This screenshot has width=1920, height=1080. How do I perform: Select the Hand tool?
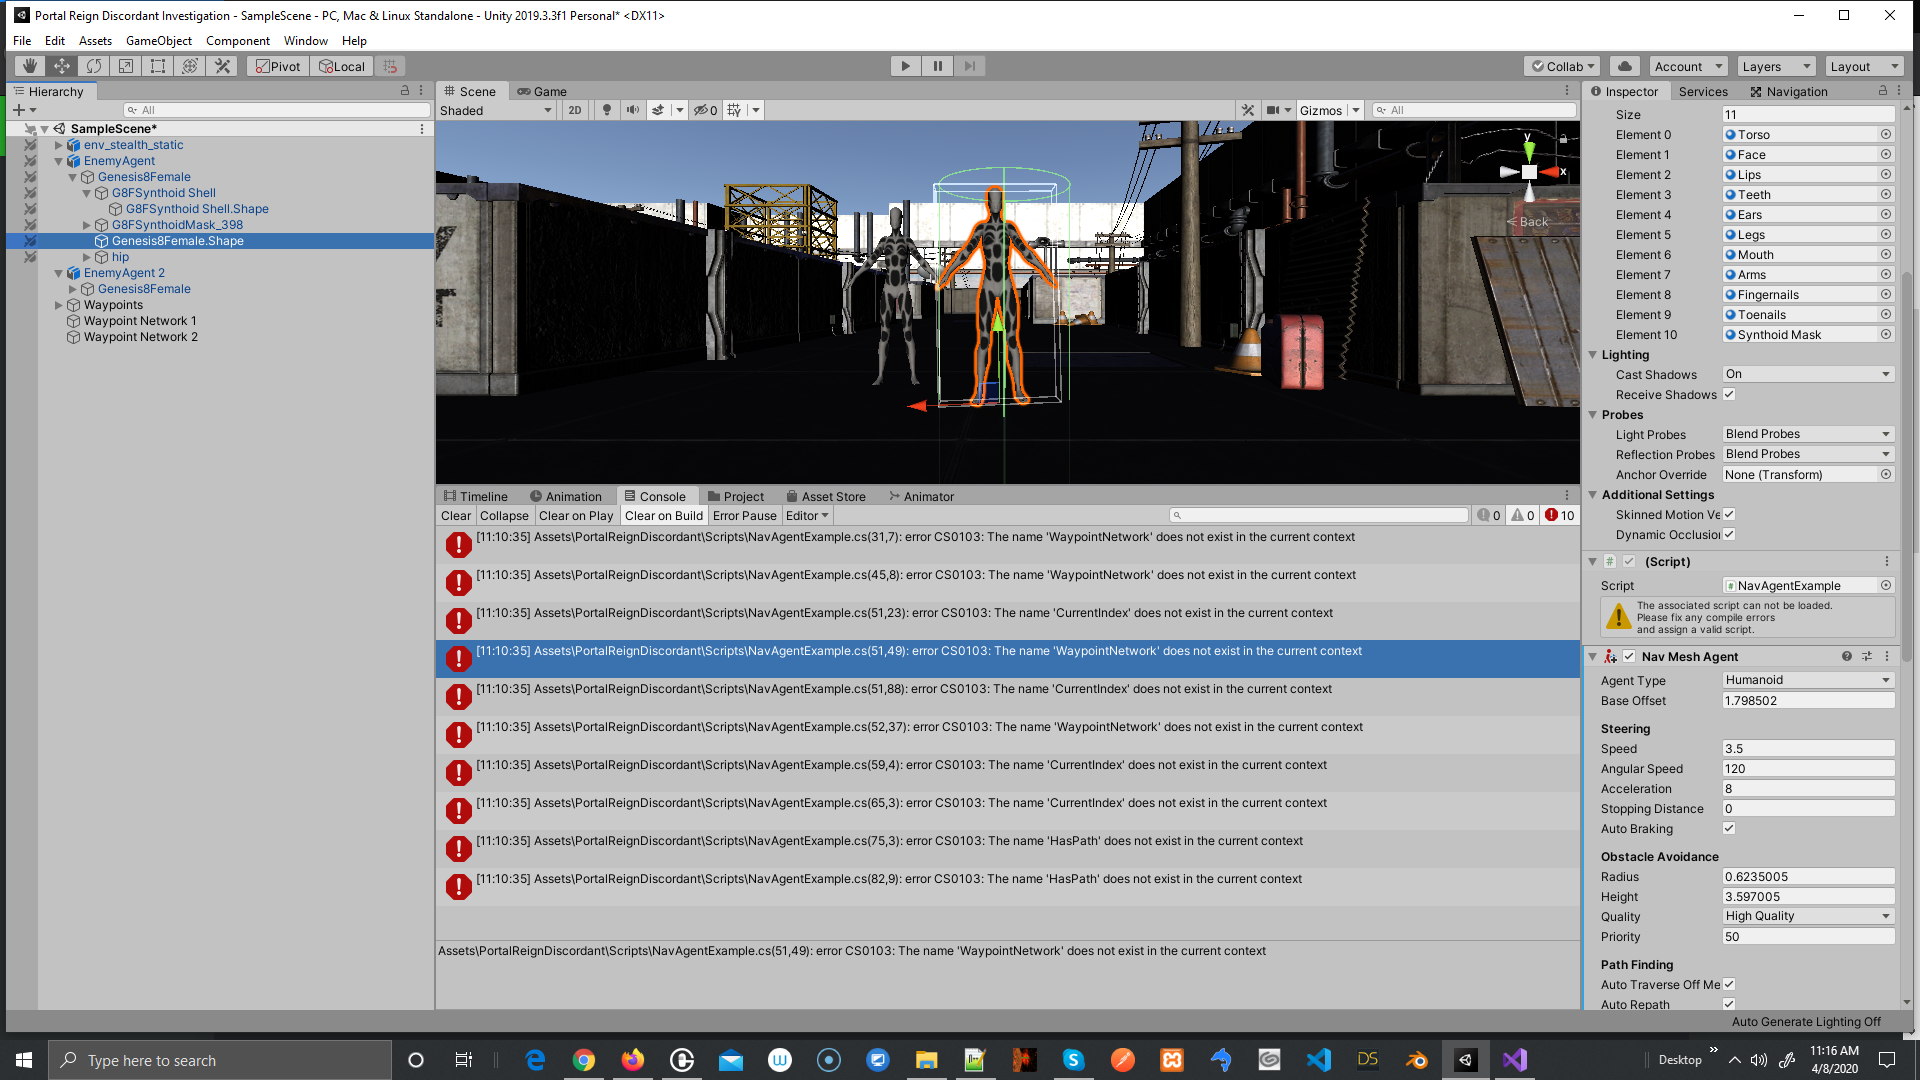[30, 66]
